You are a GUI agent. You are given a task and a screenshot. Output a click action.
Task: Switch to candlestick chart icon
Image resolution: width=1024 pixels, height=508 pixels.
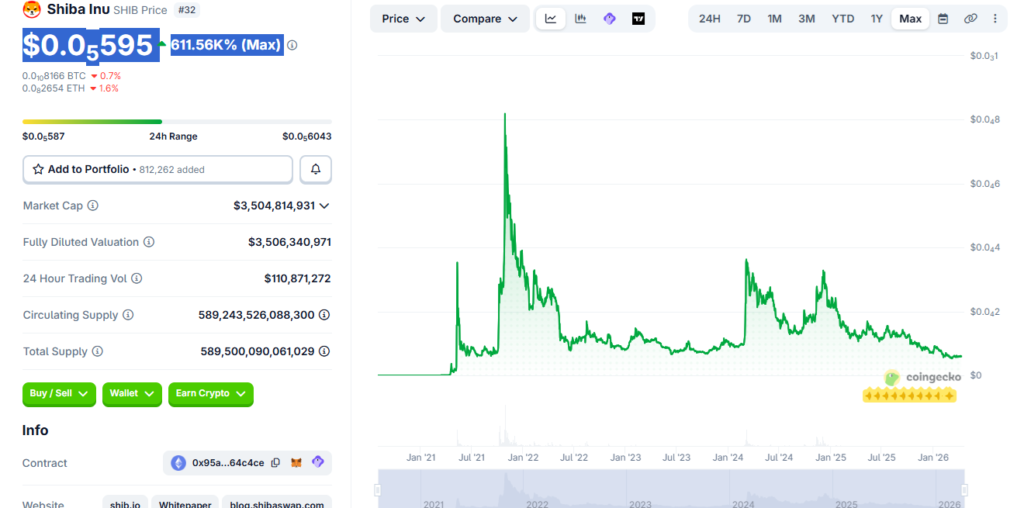click(580, 19)
